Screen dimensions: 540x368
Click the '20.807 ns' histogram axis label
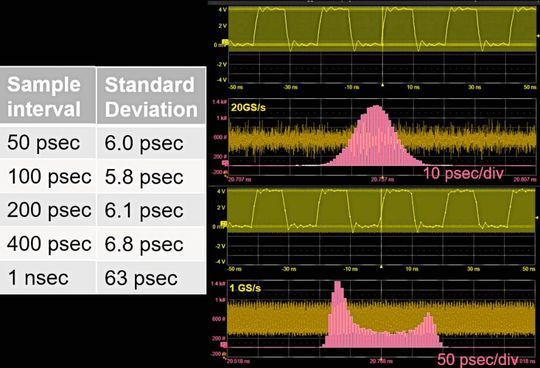(525, 179)
